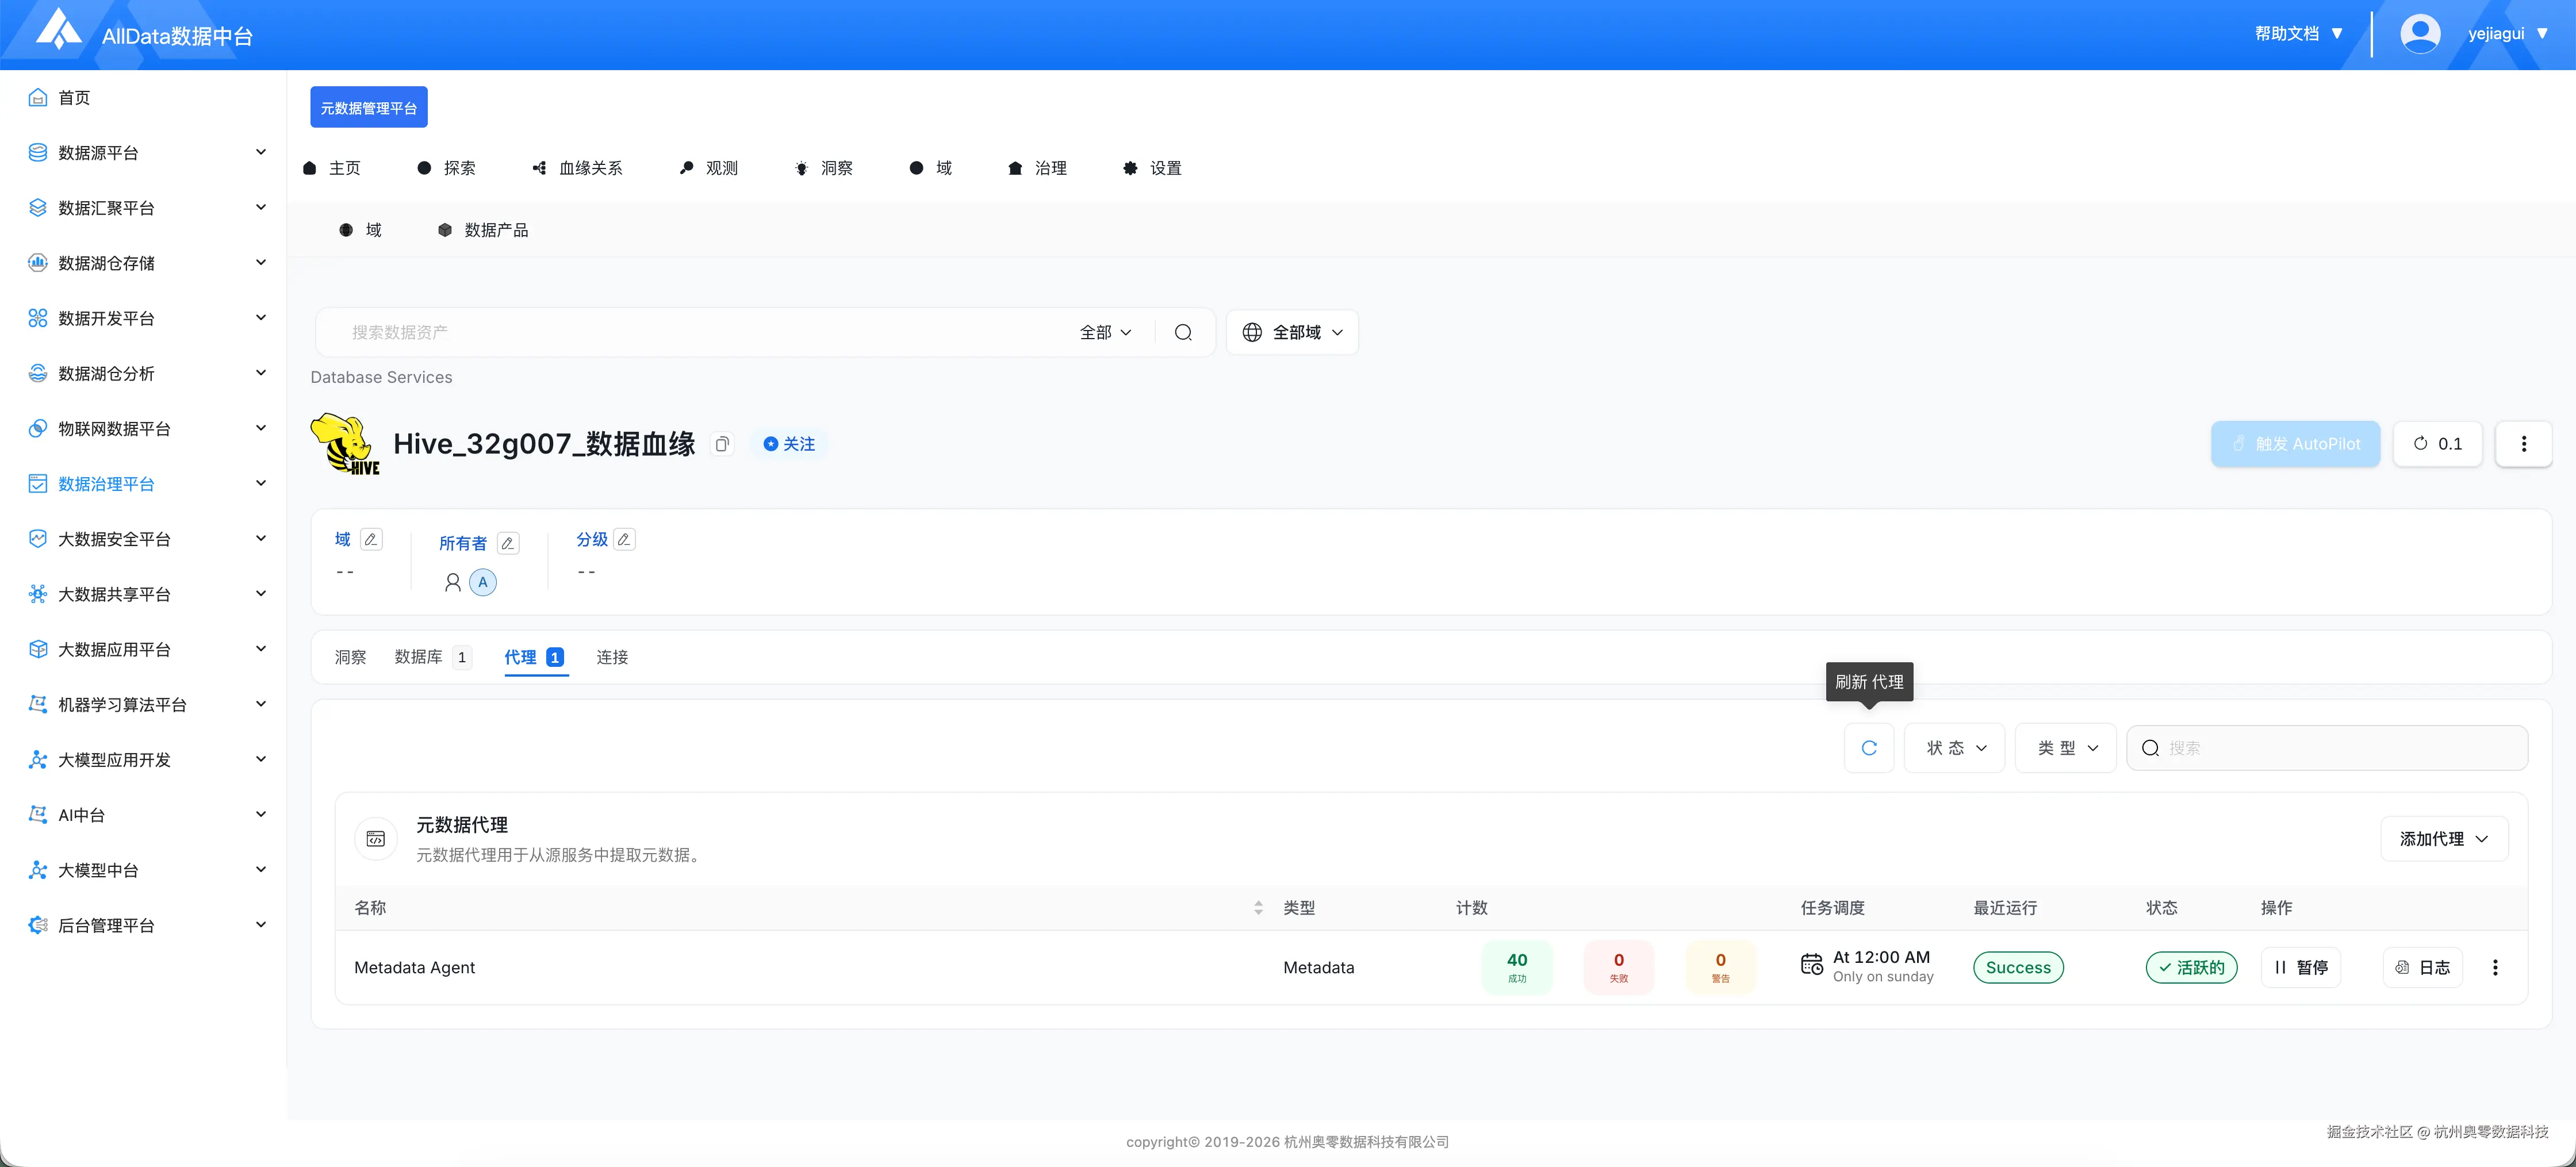Edit the 所有者 pencil icon
The width and height of the screenshot is (2576, 1167).
[508, 543]
